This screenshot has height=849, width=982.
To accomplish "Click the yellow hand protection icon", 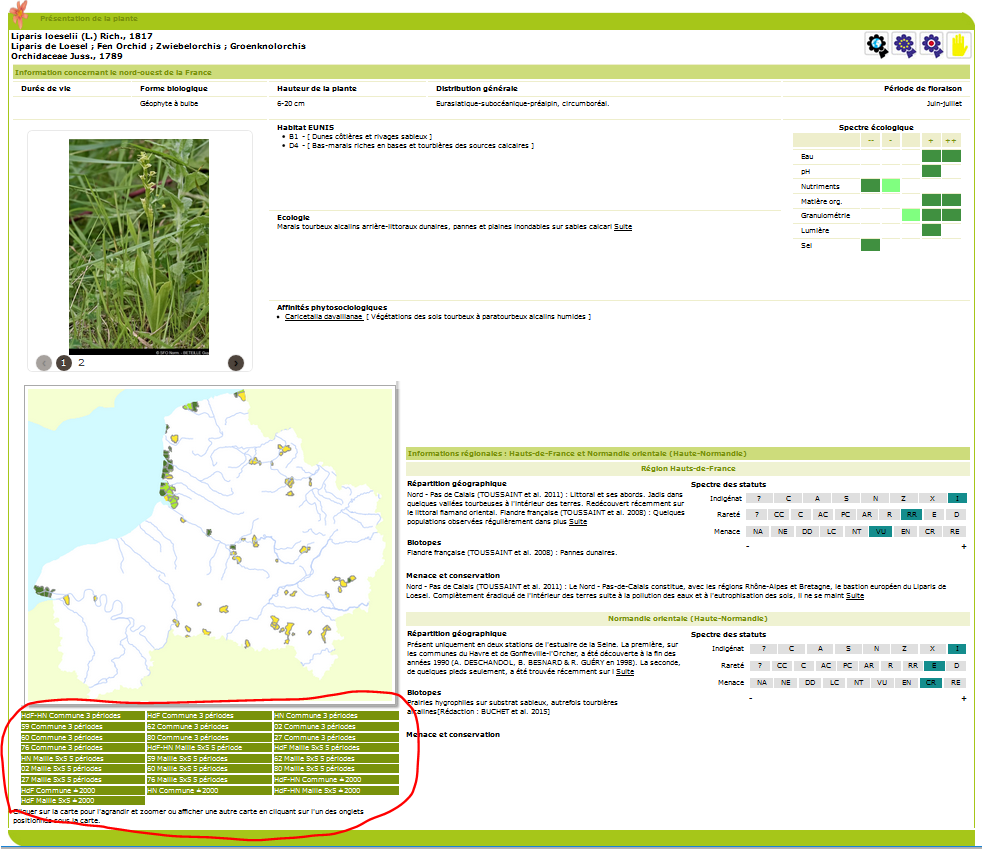I will pyautogui.click(x=960, y=42).
